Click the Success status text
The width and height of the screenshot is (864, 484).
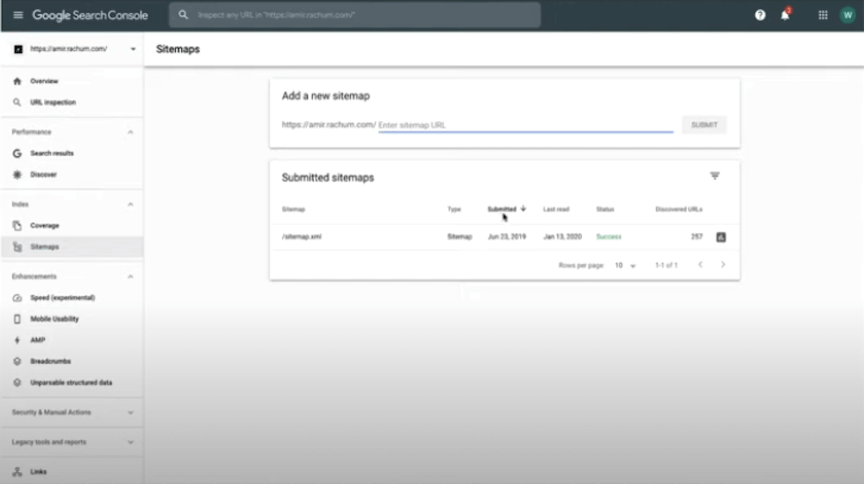click(x=608, y=236)
